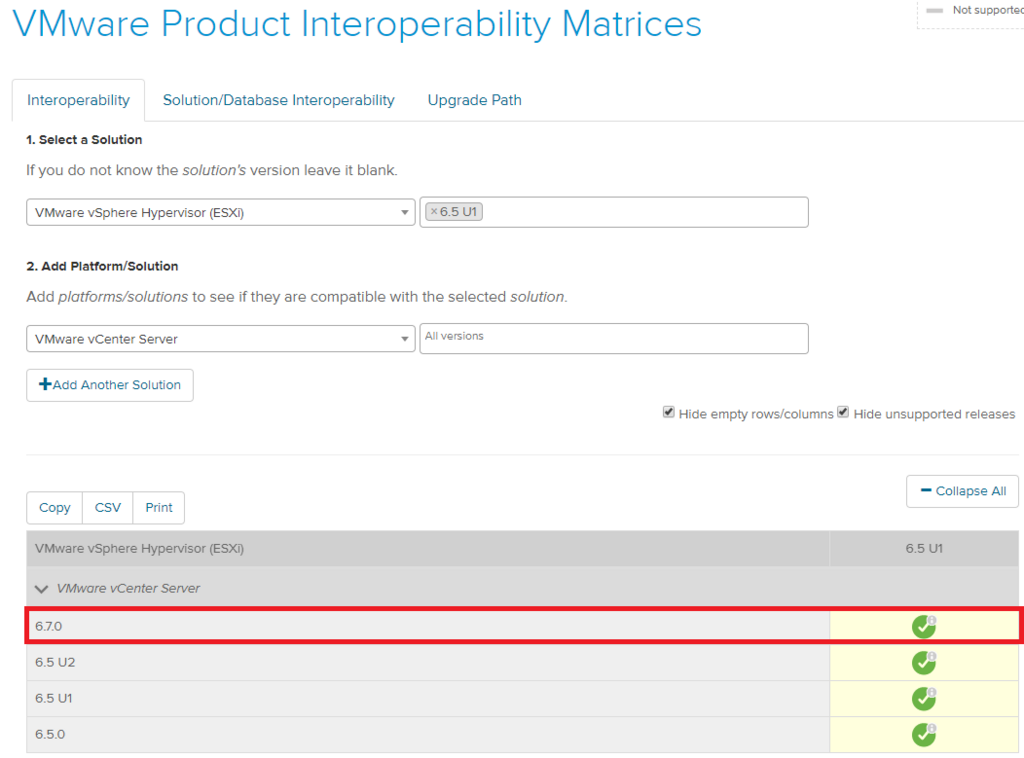Click the green compatible checkmark for vCenter 6.7.0
1024x758 pixels.
[x=923, y=627]
